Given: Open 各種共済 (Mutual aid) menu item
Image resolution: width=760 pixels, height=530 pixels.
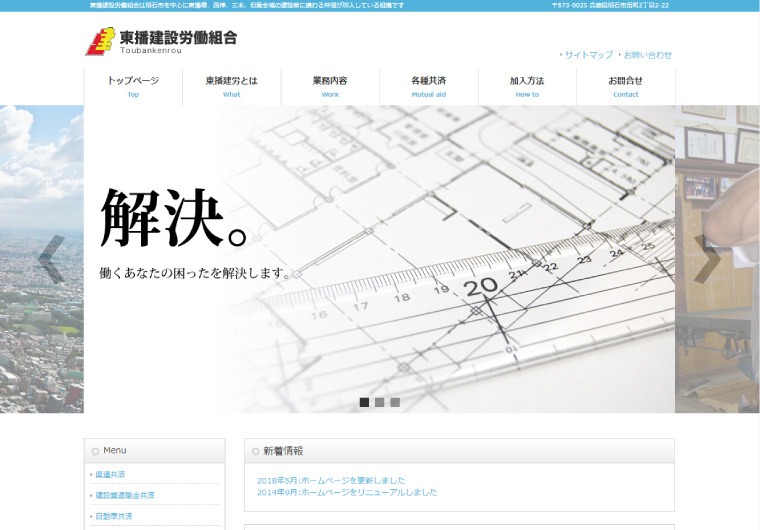Looking at the screenshot, I should (x=428, y=86).
